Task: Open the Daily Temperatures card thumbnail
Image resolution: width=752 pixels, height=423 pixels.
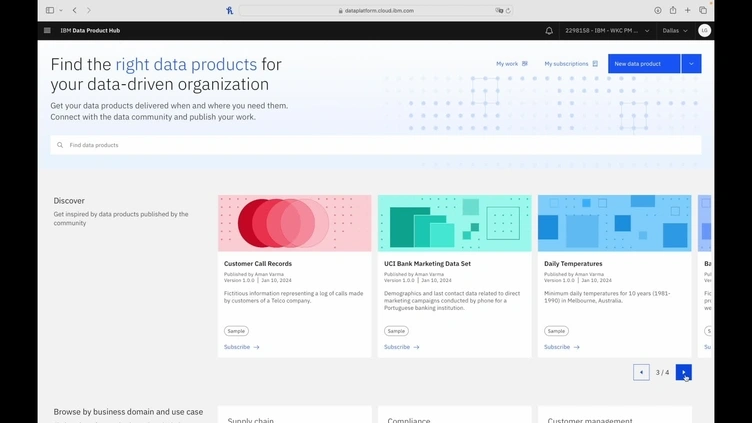Action: (x=614, y=222)
